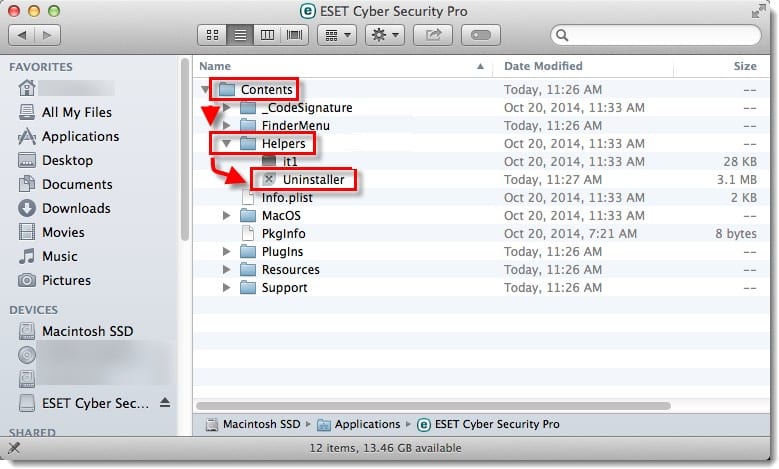Switch to column view

pos(267,35)
